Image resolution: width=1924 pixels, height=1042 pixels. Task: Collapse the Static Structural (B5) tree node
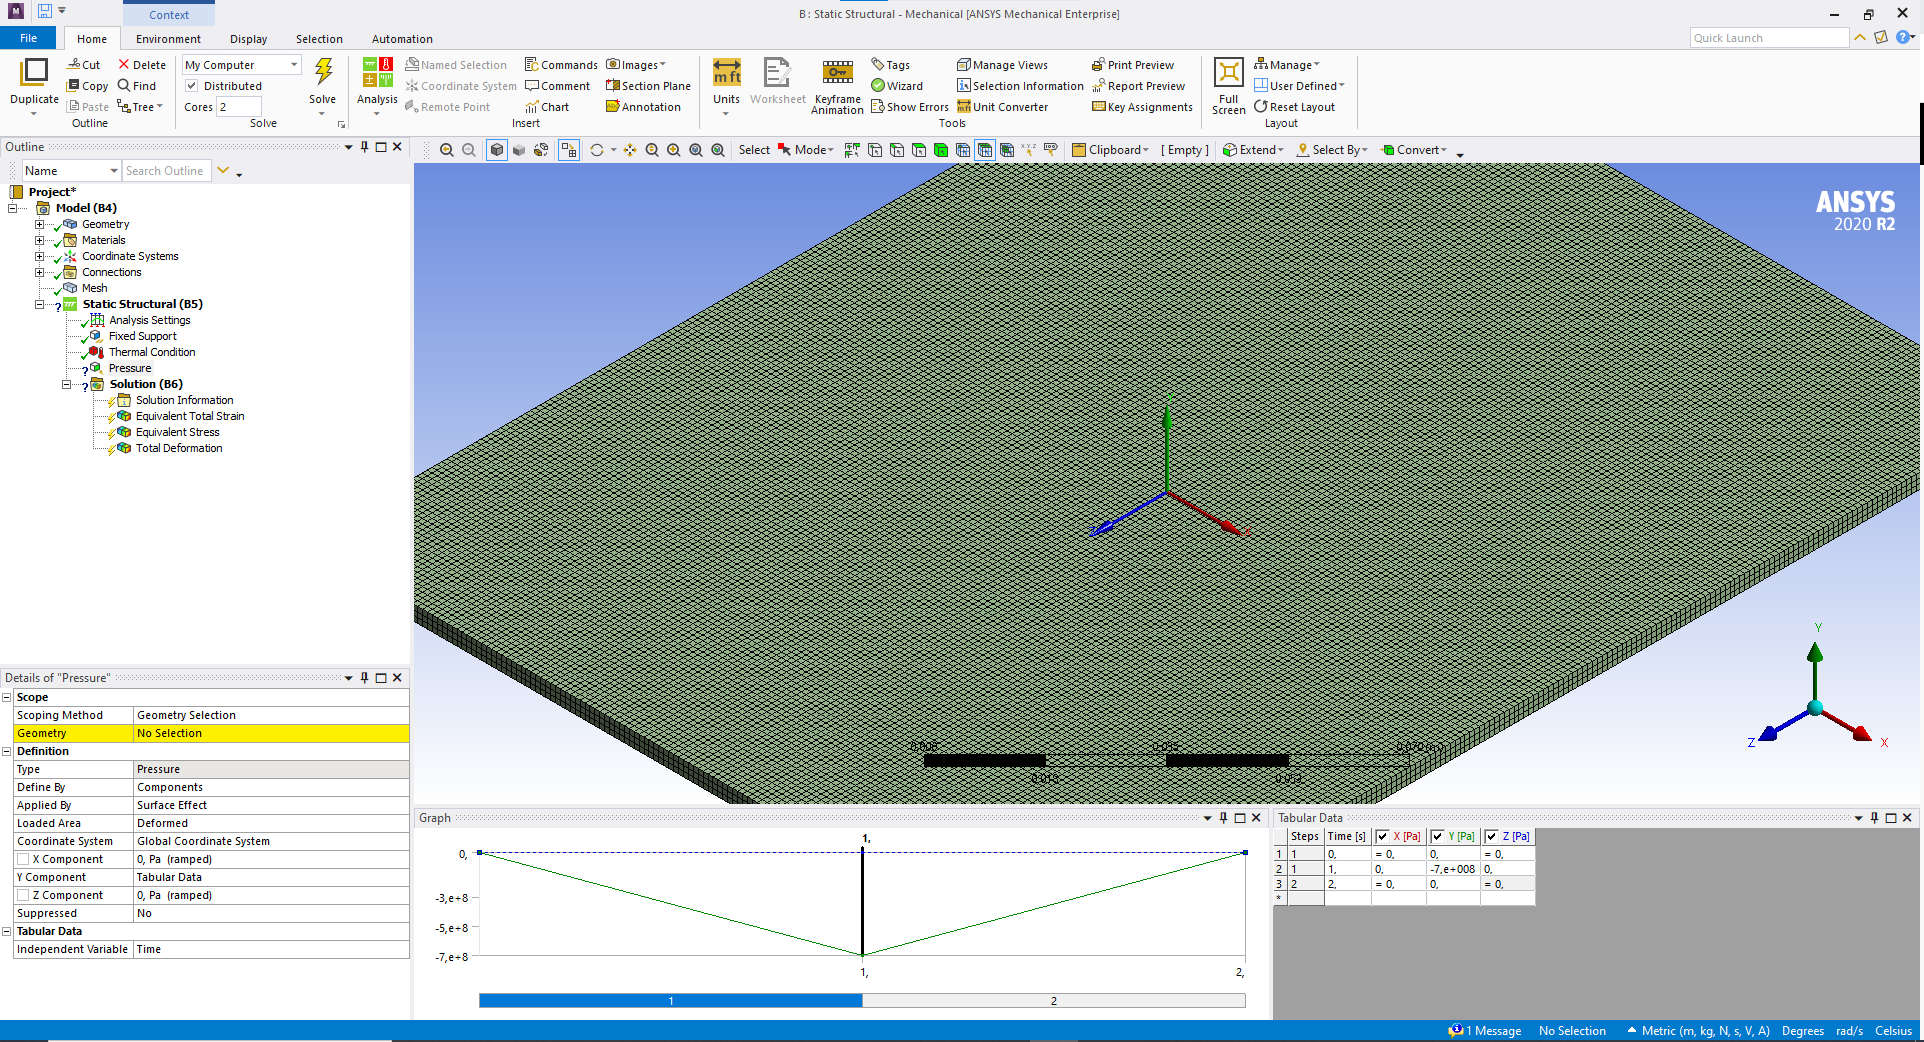point(40,304)
